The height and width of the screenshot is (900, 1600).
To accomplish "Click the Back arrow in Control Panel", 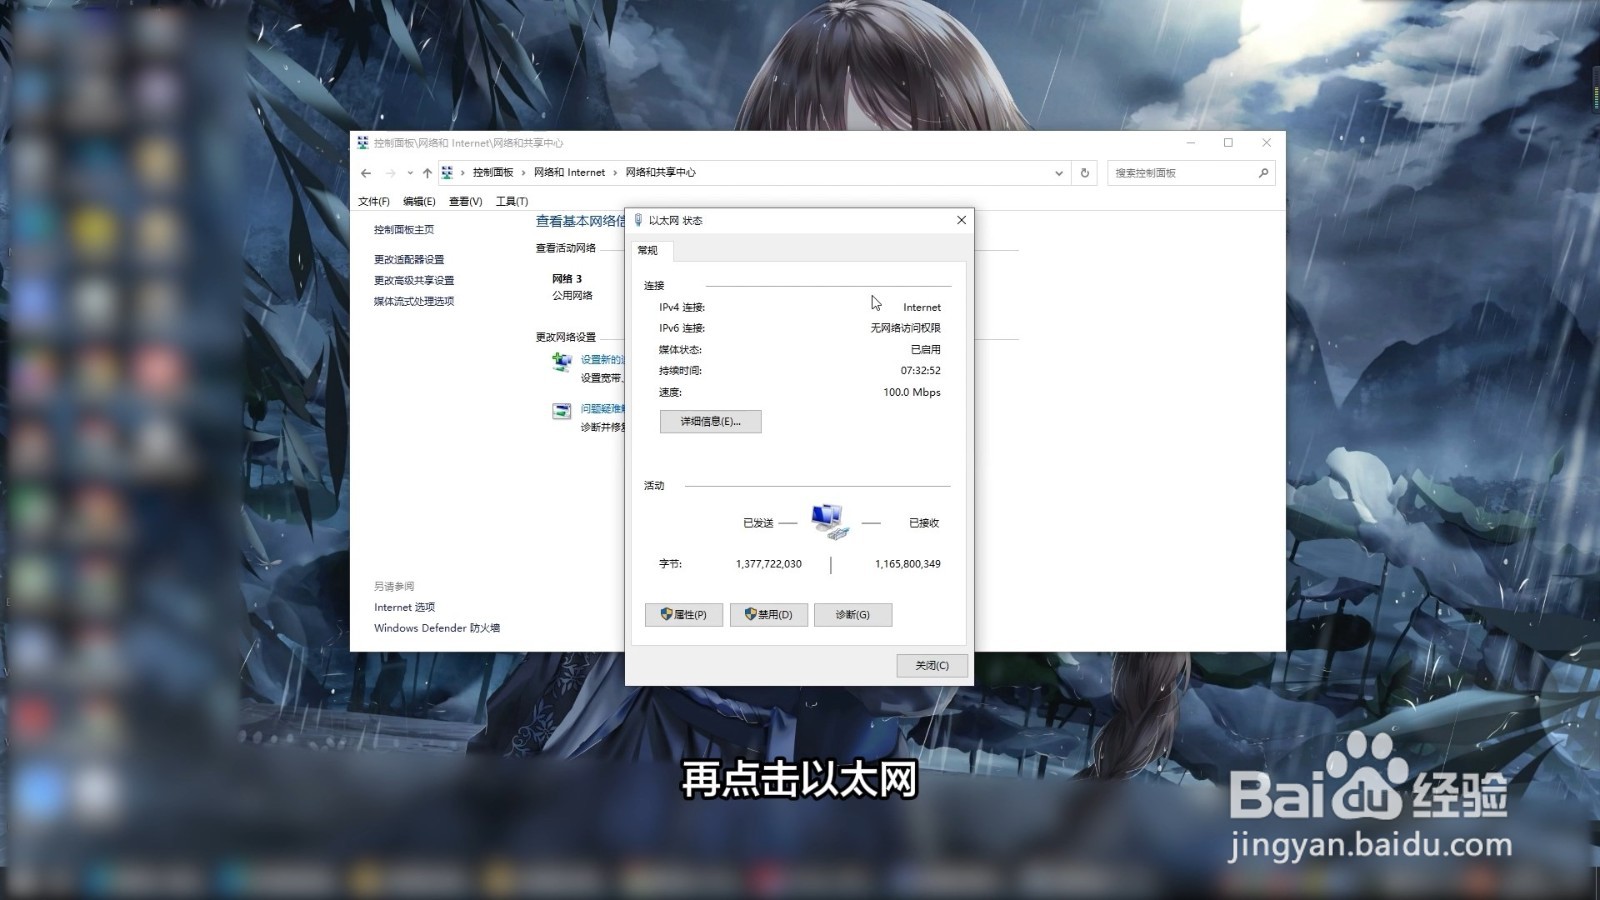I will tap(366, 173).
